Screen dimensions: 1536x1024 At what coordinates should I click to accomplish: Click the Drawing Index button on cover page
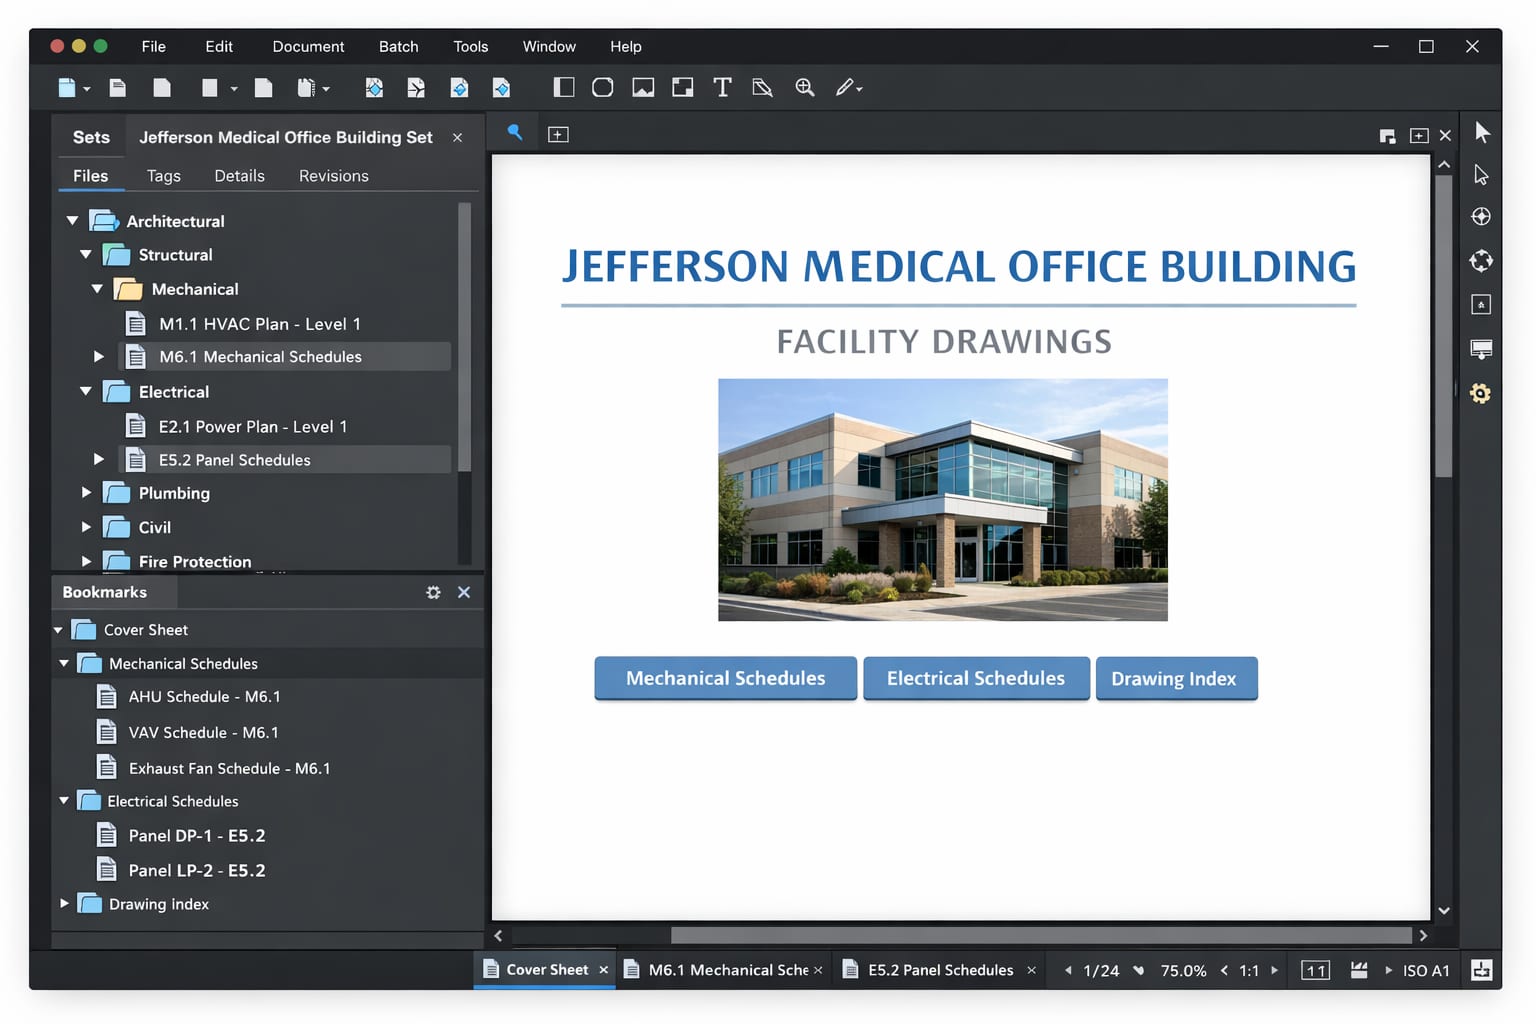pos(1176,678)
